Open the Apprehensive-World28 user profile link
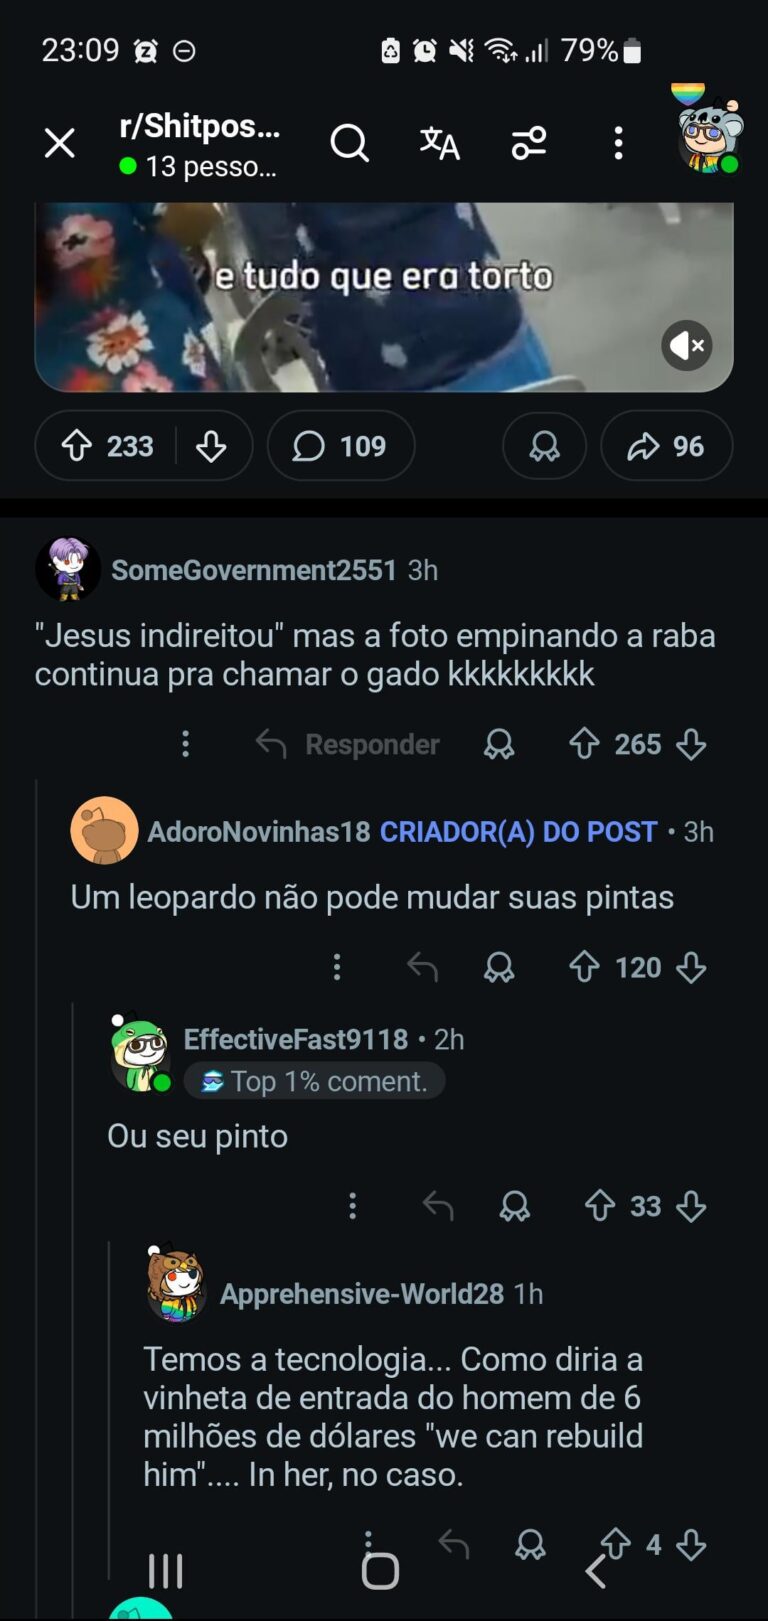768x1621 pixels. coord(361,1294)
